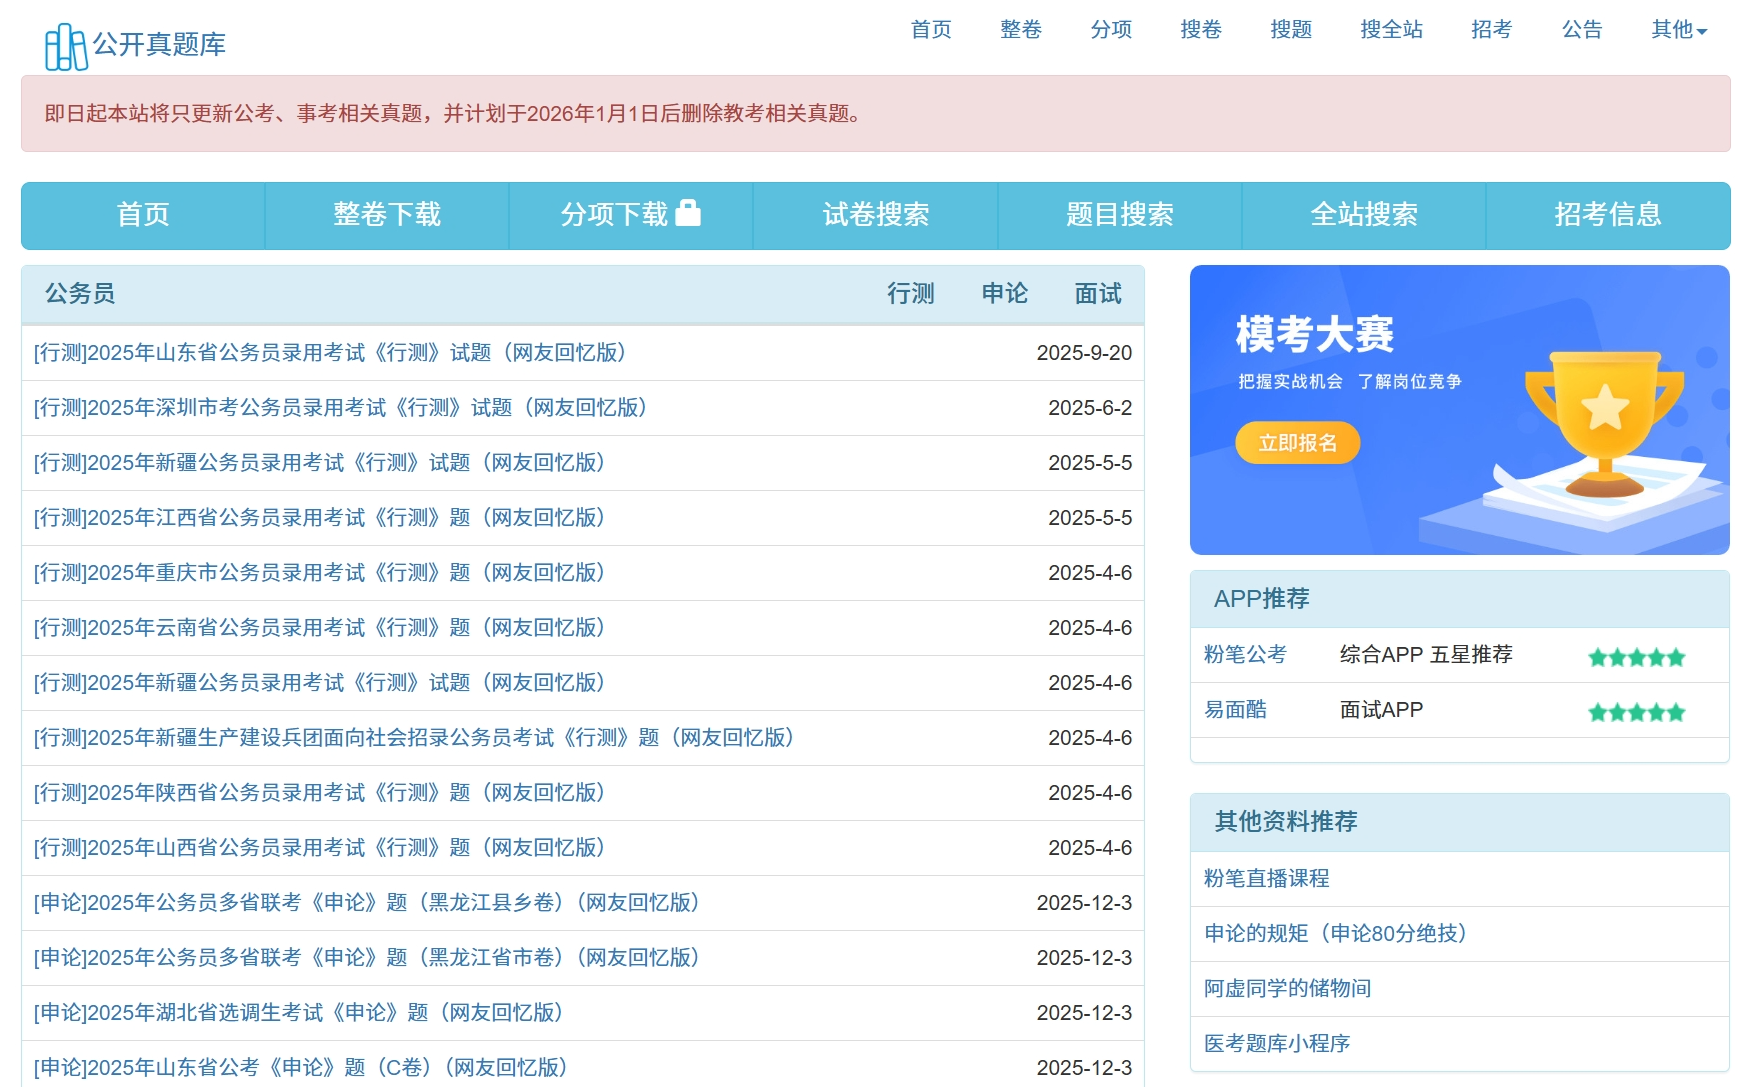The image size is (1750, 1087).
Task: Open 公告 in the top navigation
Action: click(x=1581, y=30)
